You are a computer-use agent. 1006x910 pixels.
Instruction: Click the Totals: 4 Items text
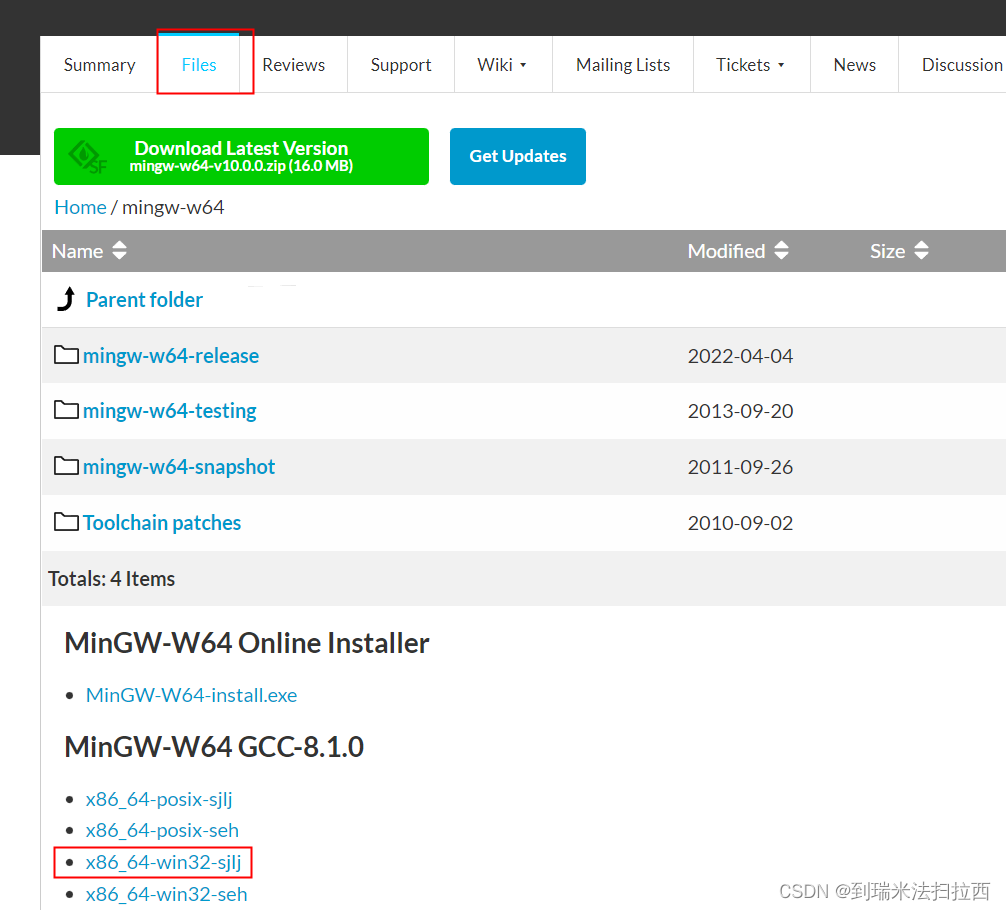coord(112,578)
